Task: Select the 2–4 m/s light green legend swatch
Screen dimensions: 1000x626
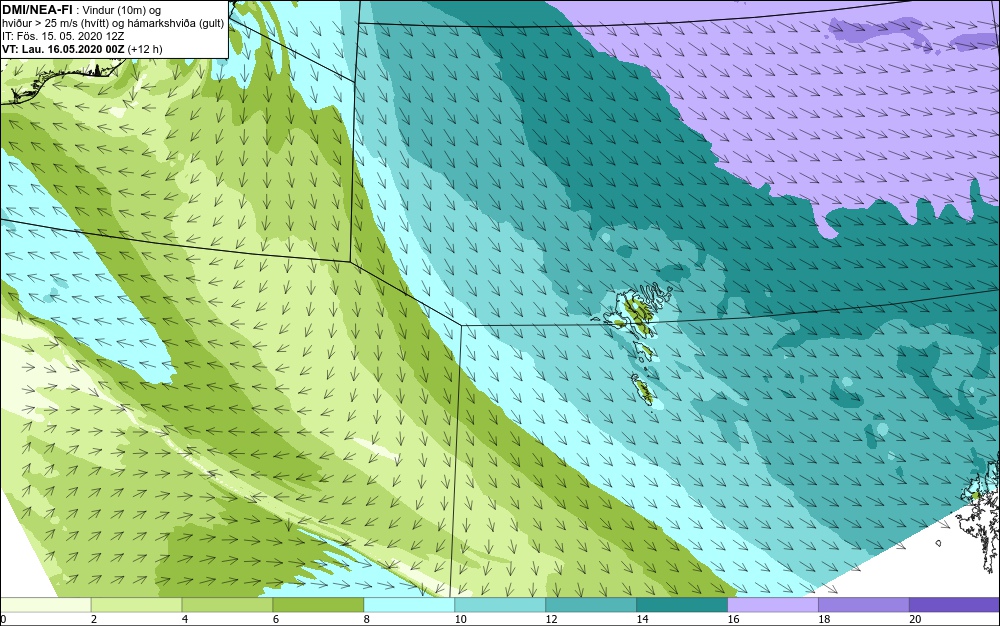Action: click(x=136, y=604)
